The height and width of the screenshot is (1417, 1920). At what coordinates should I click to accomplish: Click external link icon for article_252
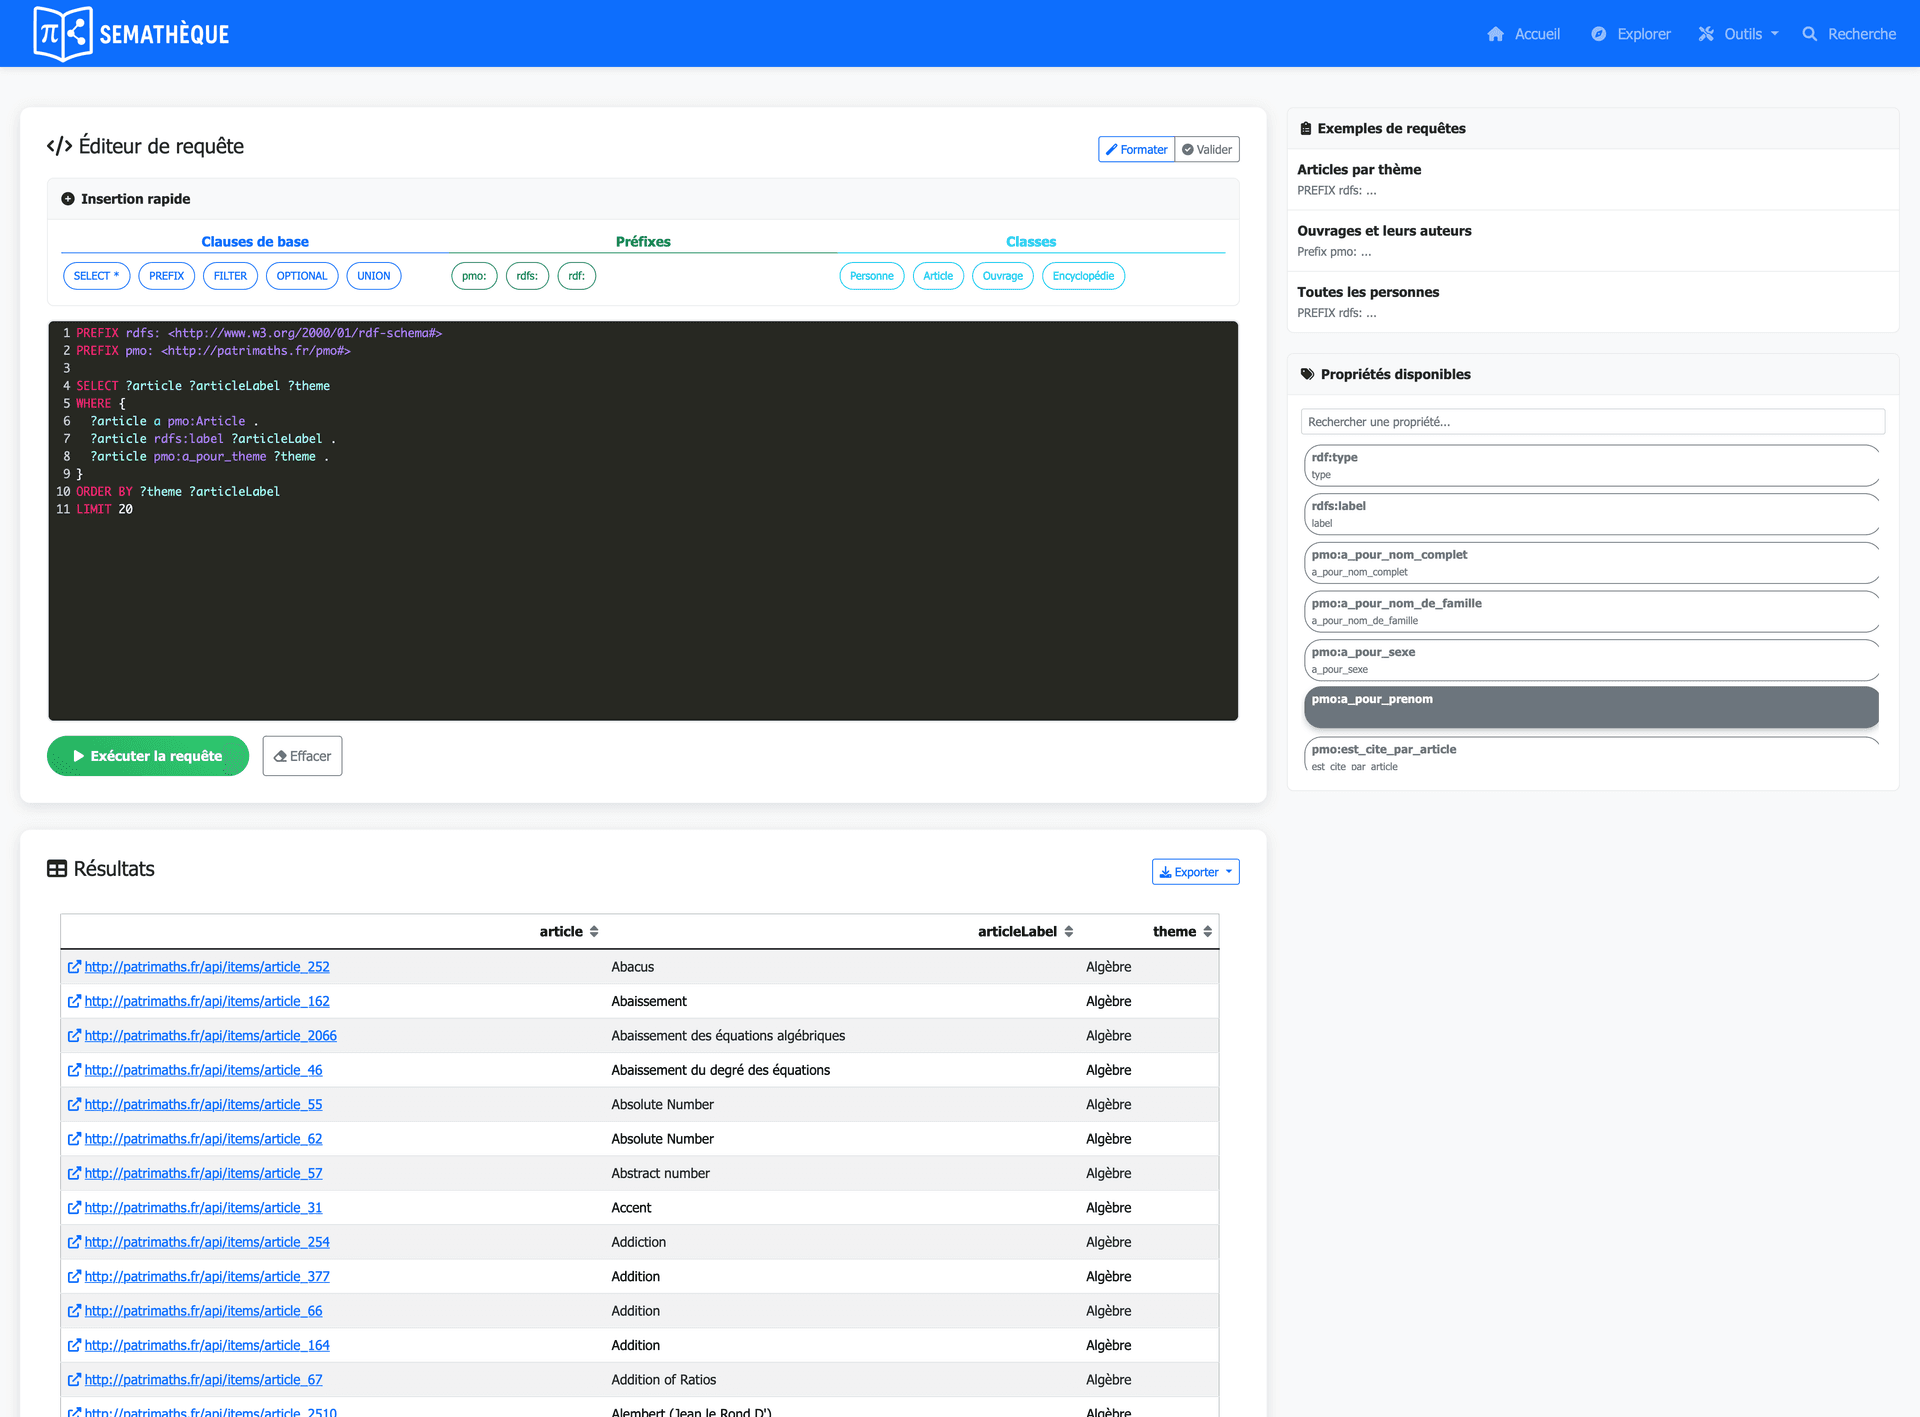74,967
